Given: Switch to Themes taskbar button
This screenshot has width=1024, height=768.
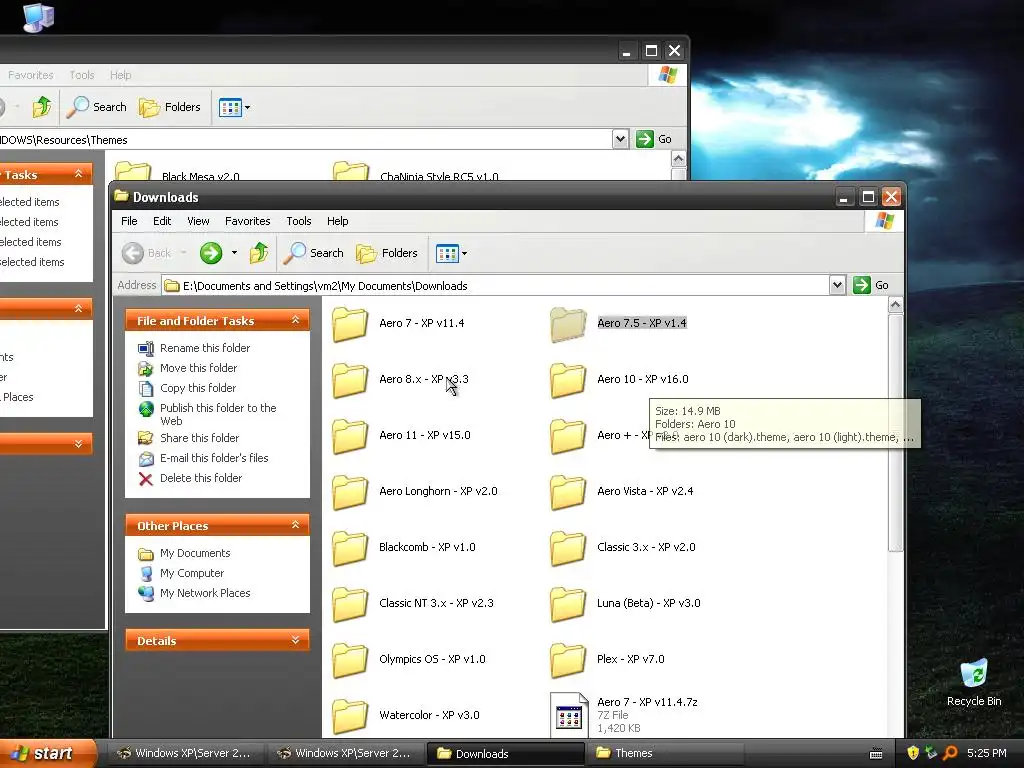Looking at the screenshot, I should coord(664,753).
